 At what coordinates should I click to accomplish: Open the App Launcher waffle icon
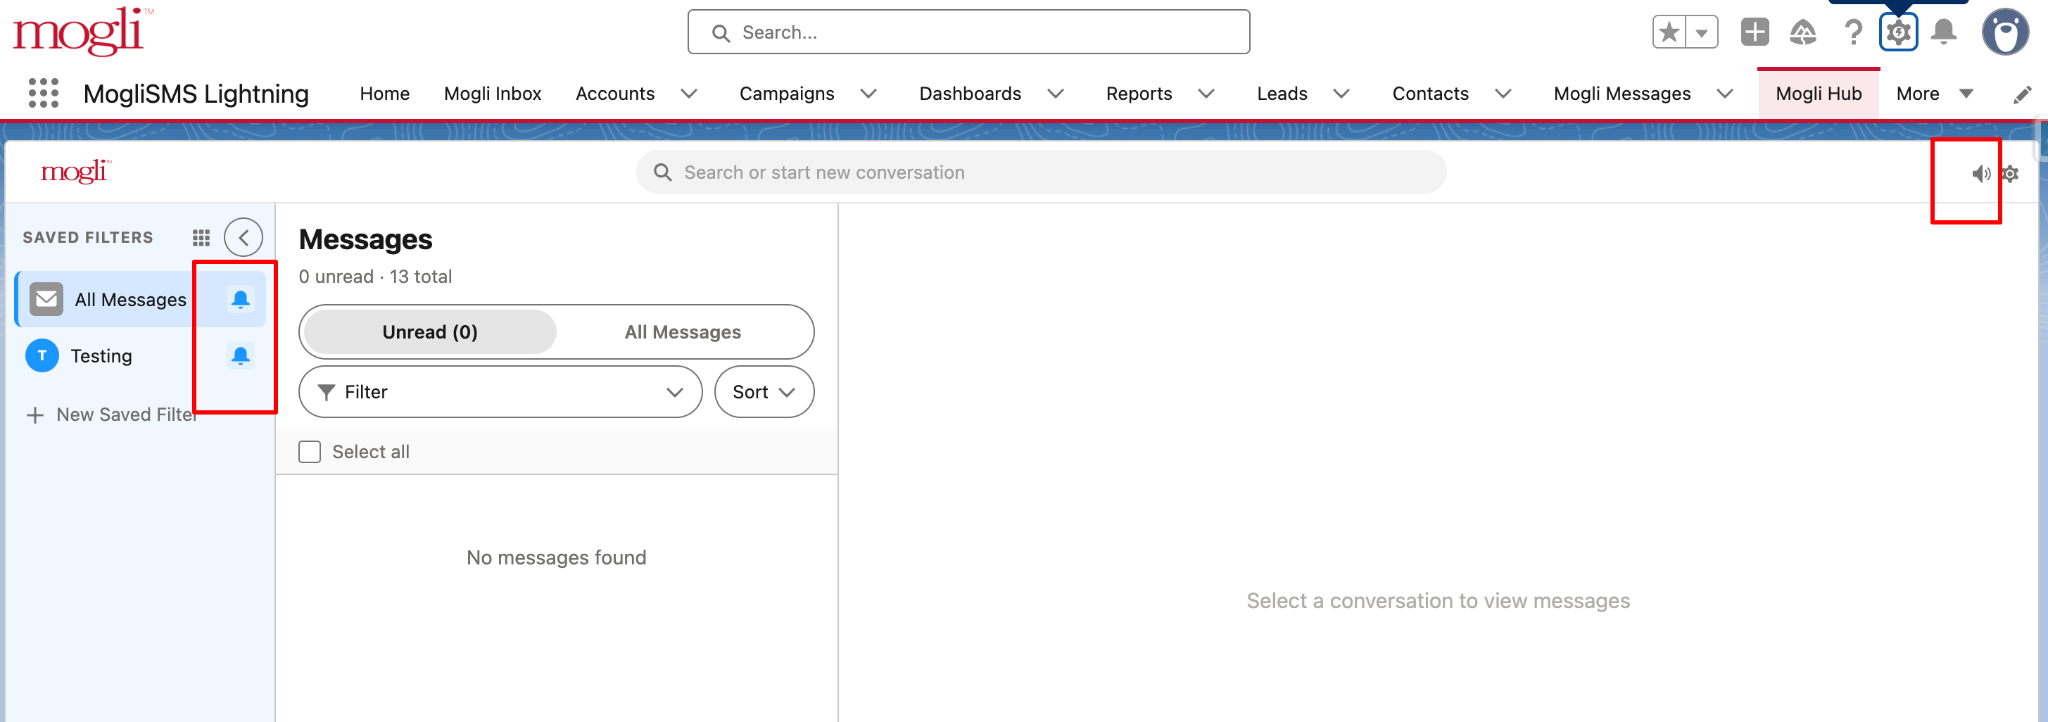[x=43, y=93]
